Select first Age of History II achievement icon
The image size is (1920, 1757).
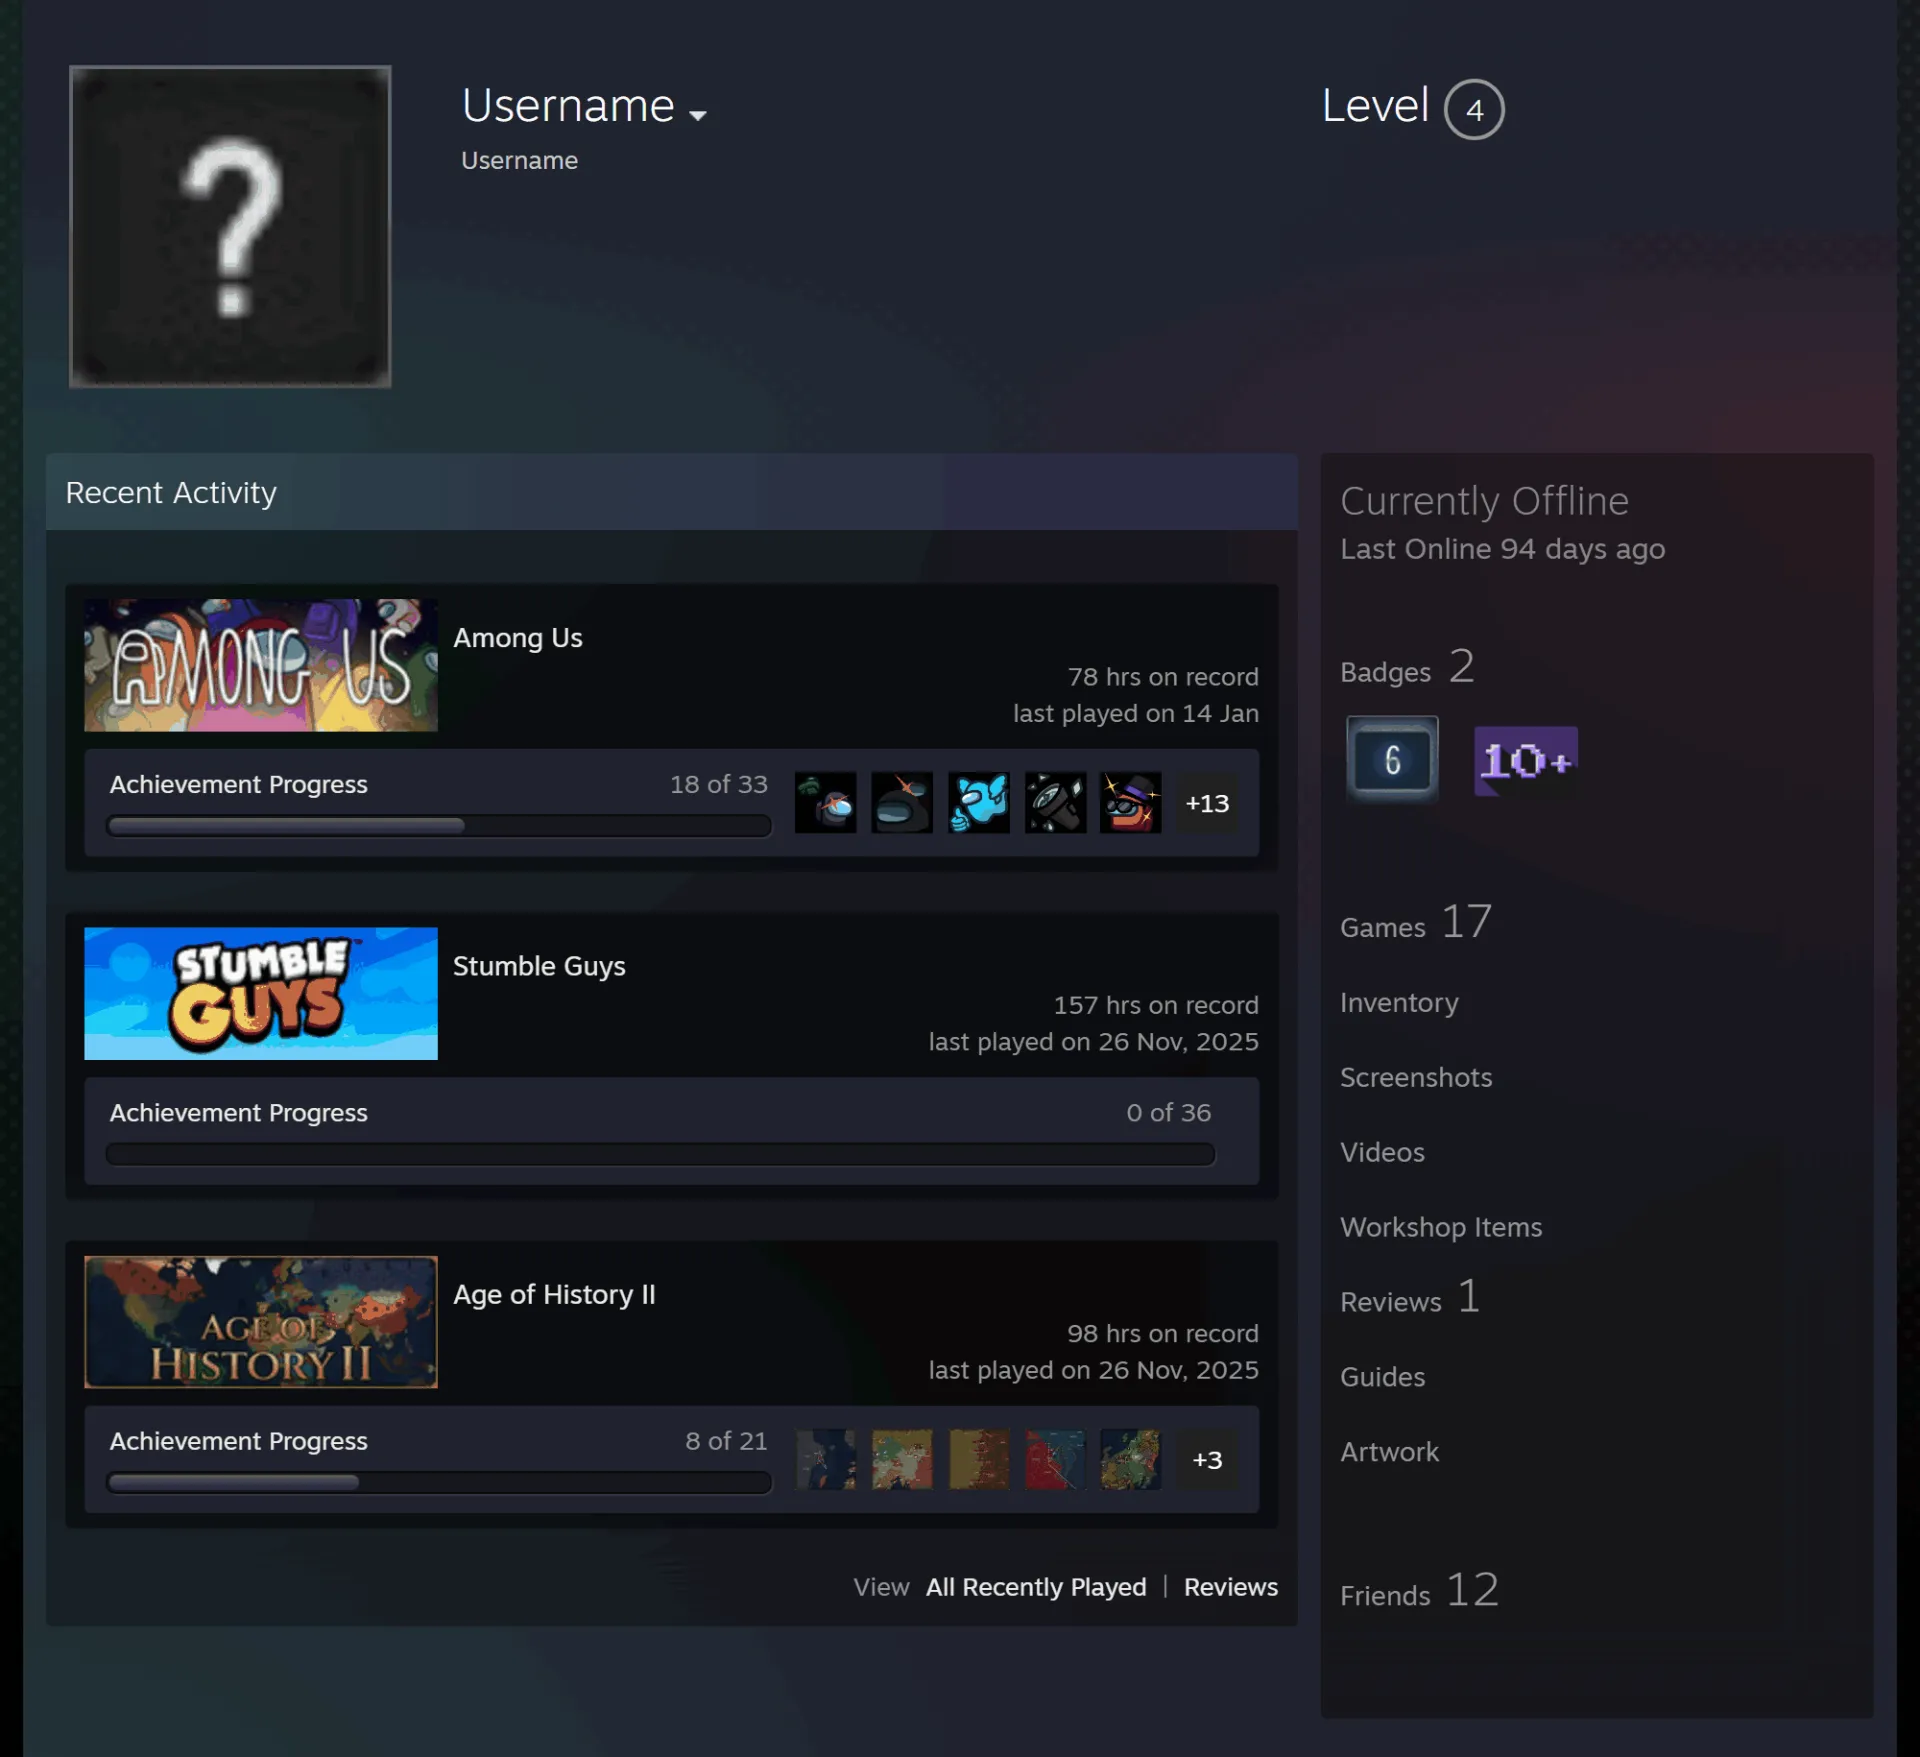pos(826,1459)
